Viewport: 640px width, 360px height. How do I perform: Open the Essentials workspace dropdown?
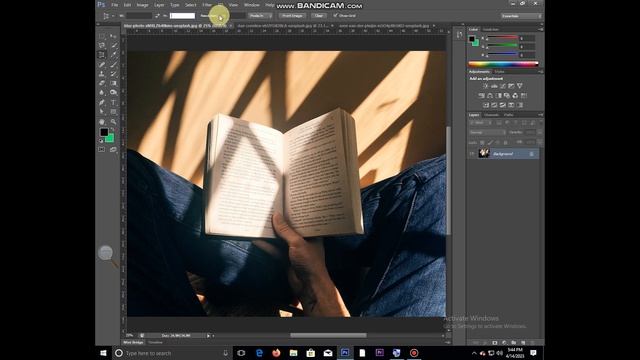click(522, 16)
